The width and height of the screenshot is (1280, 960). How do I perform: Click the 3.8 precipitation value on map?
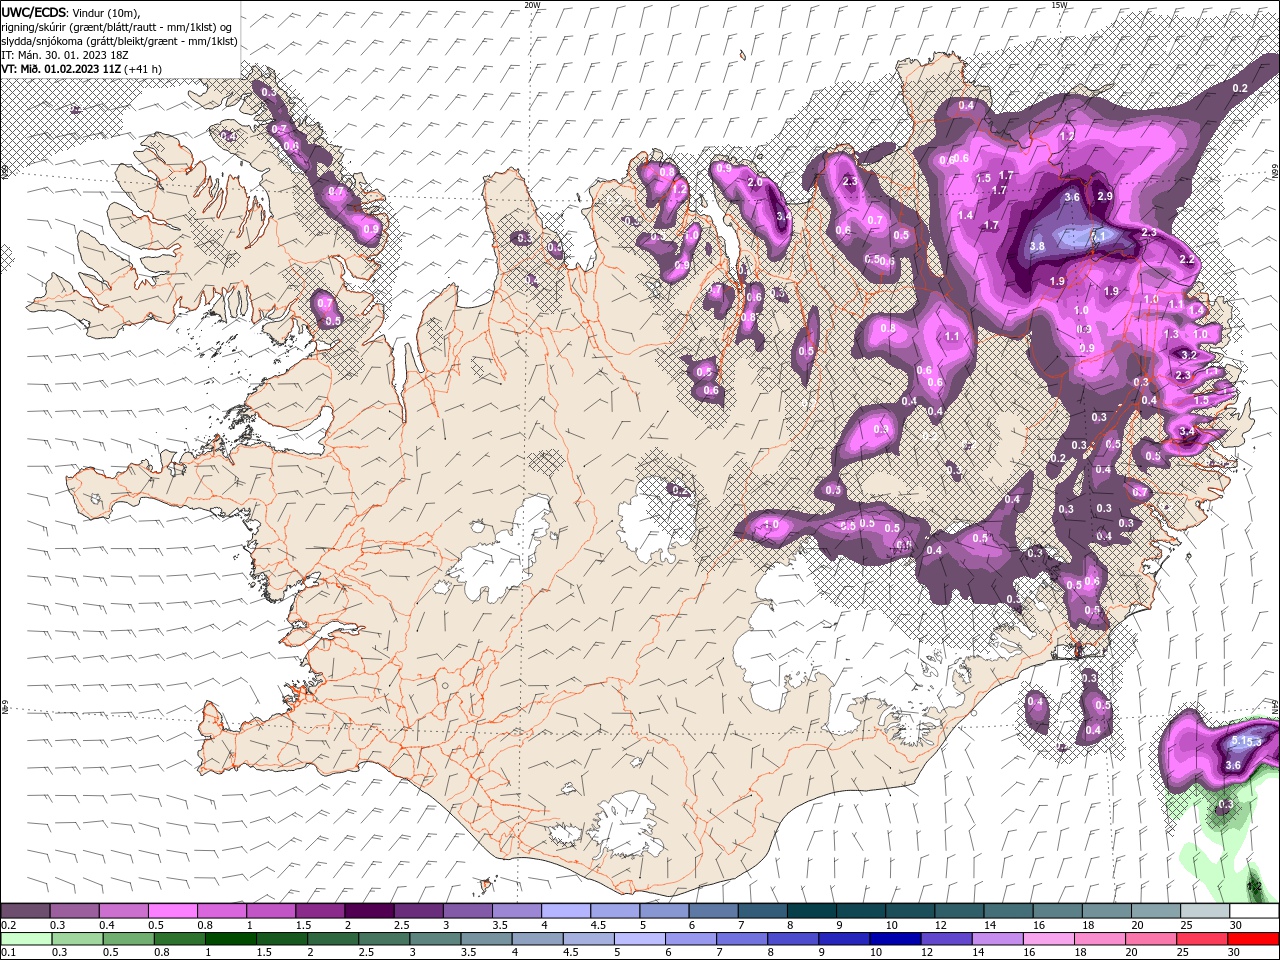1037,246
